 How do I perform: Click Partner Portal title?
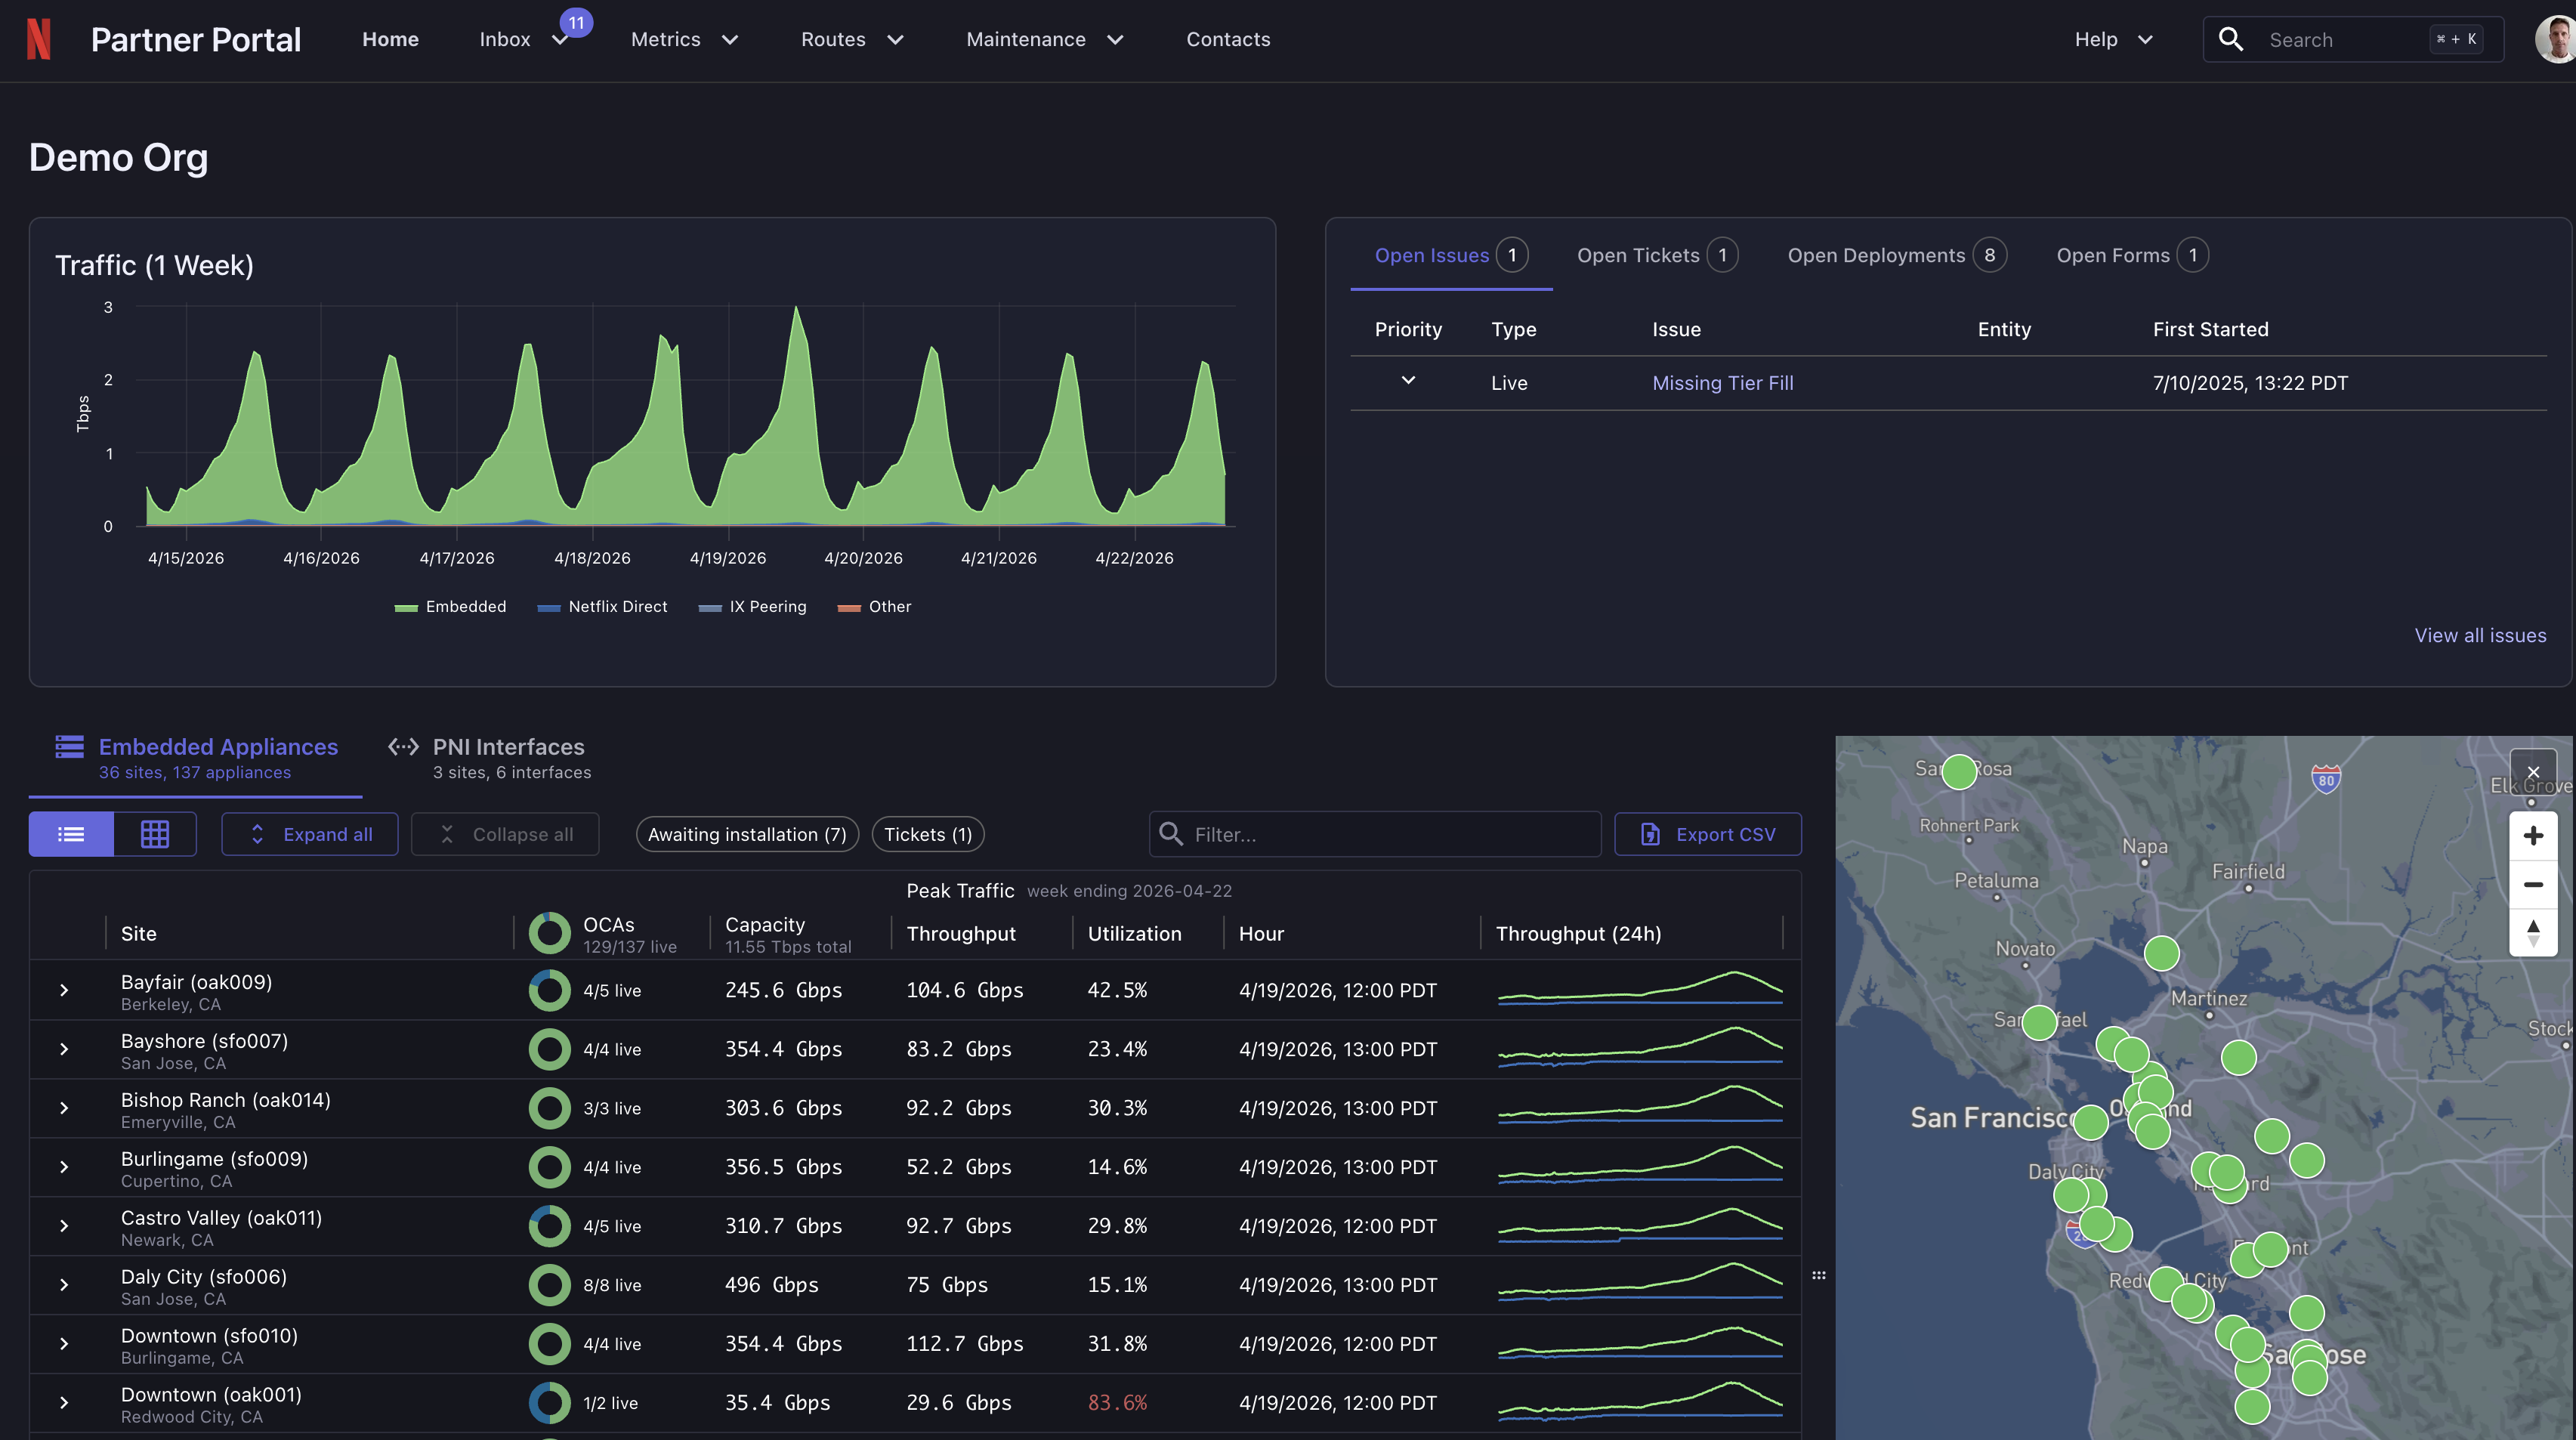click(x=196, y=39)
